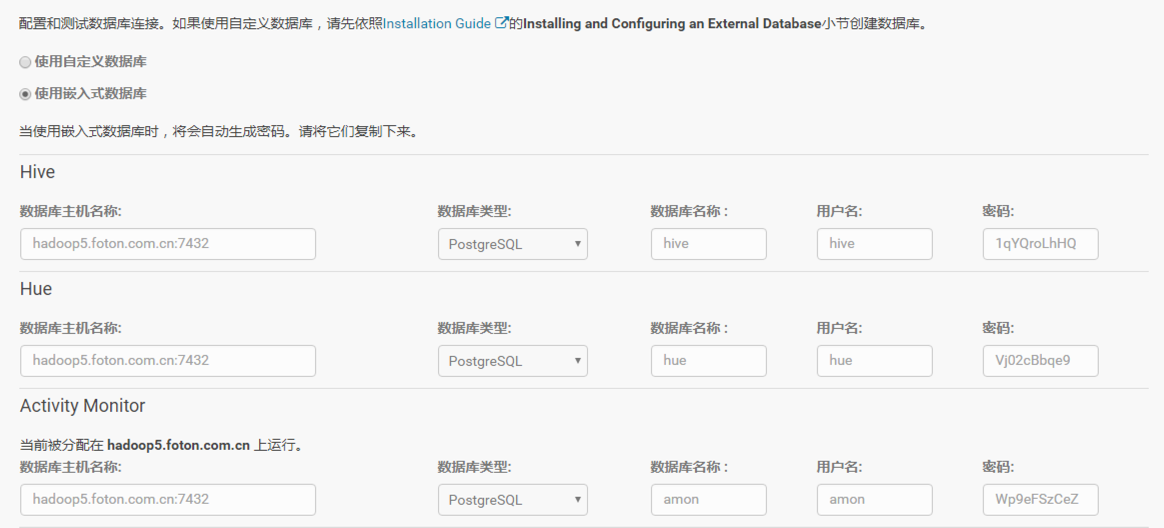Open the Activity Monitor database type dropdown
Screen dimensions: 1164x528
pyautogui.click(x=512, y=499)
